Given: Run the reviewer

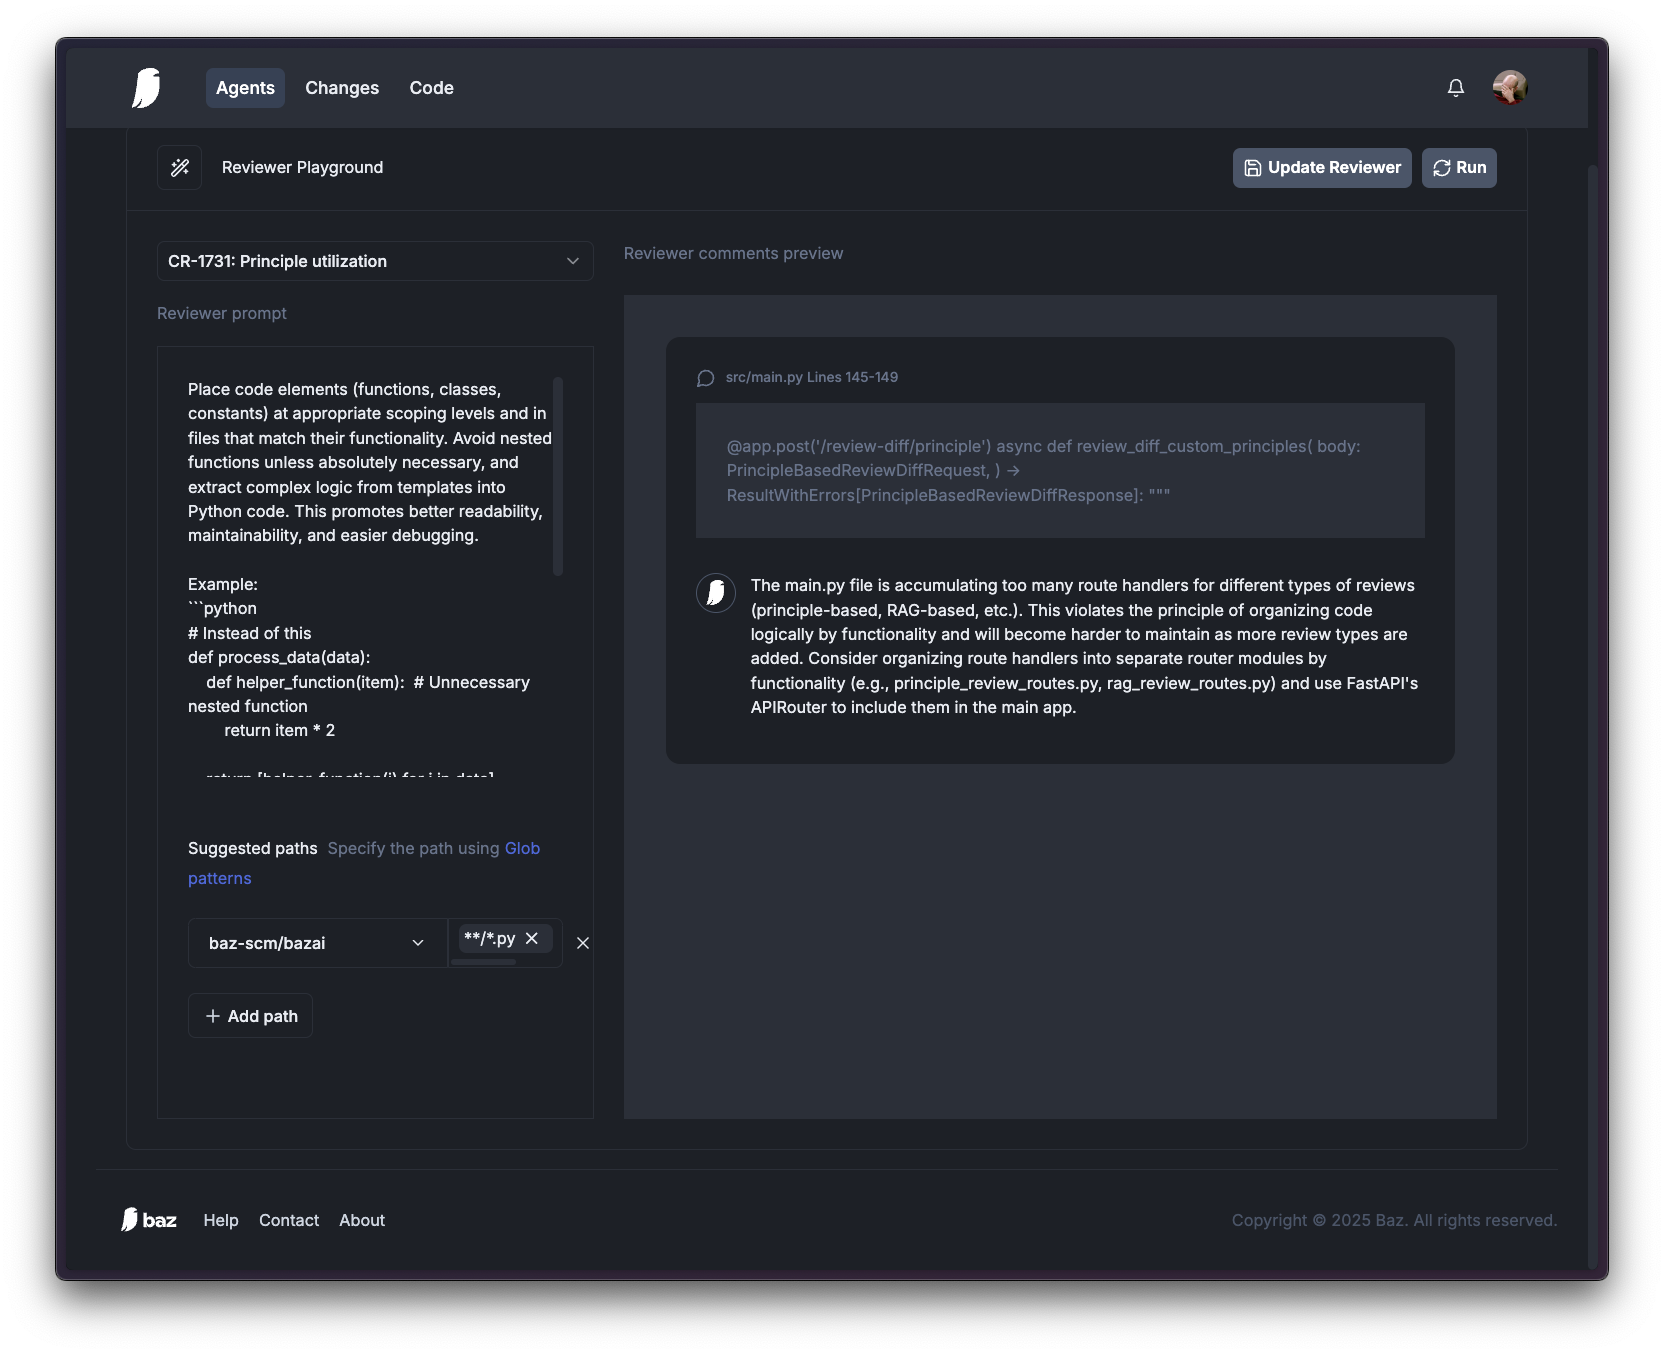Looking at the screenshot, I should [x=1459, y=168].
